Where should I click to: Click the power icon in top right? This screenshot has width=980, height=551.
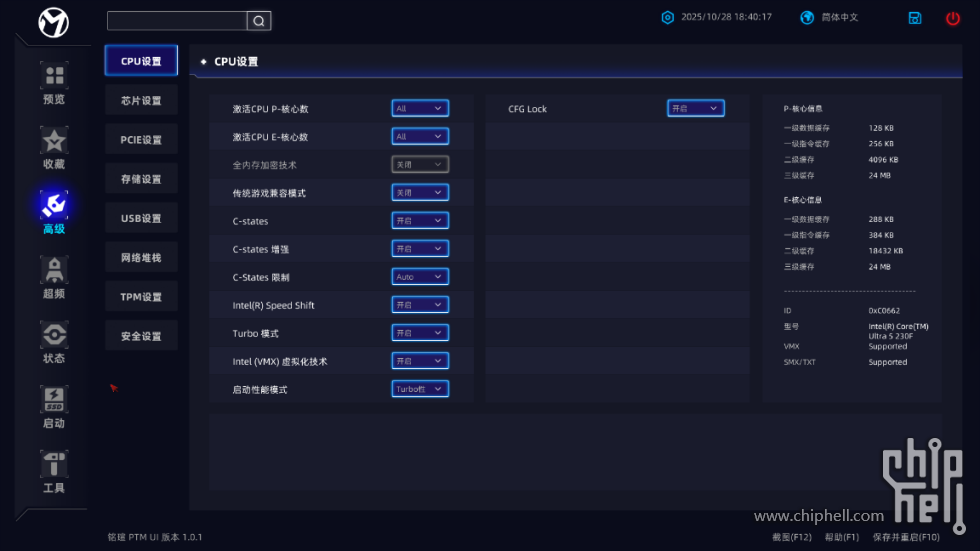click(x=952, y=18)
